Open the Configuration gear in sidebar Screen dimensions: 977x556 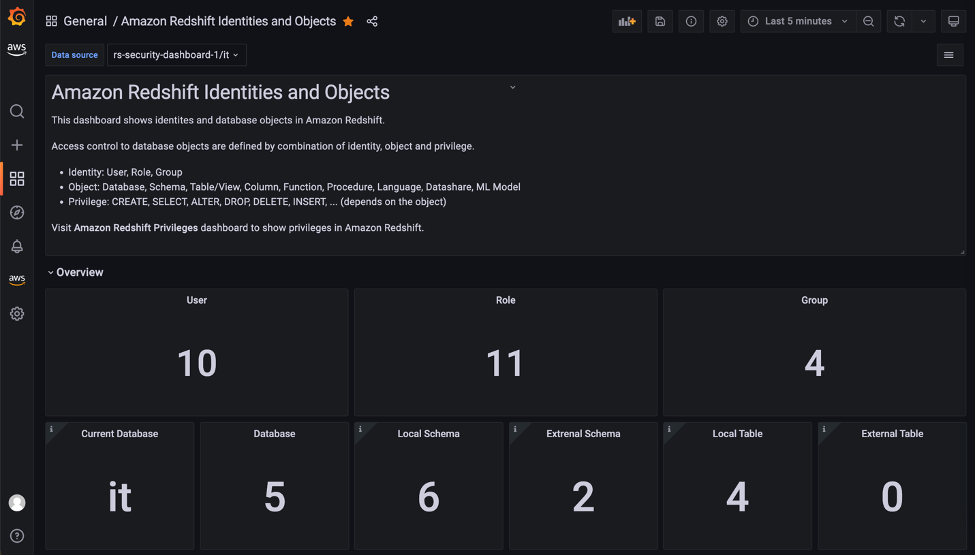pos(17,314)
